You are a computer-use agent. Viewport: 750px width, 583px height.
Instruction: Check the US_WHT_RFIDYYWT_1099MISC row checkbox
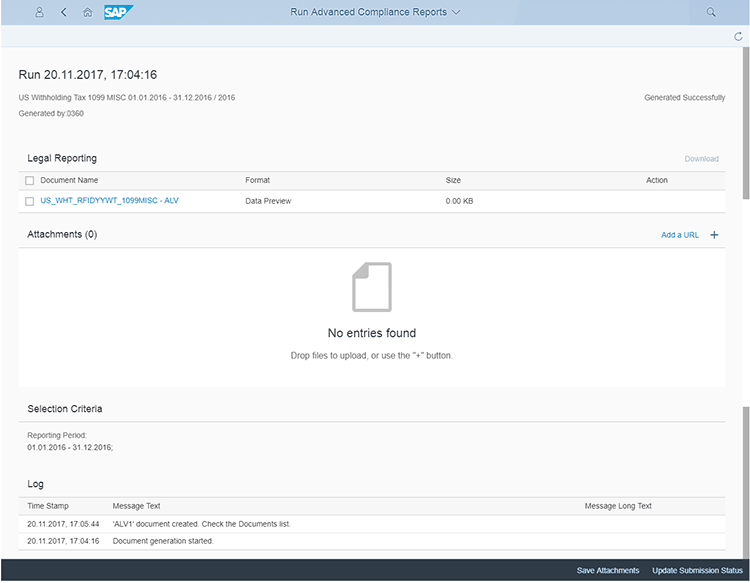(30, 201)
